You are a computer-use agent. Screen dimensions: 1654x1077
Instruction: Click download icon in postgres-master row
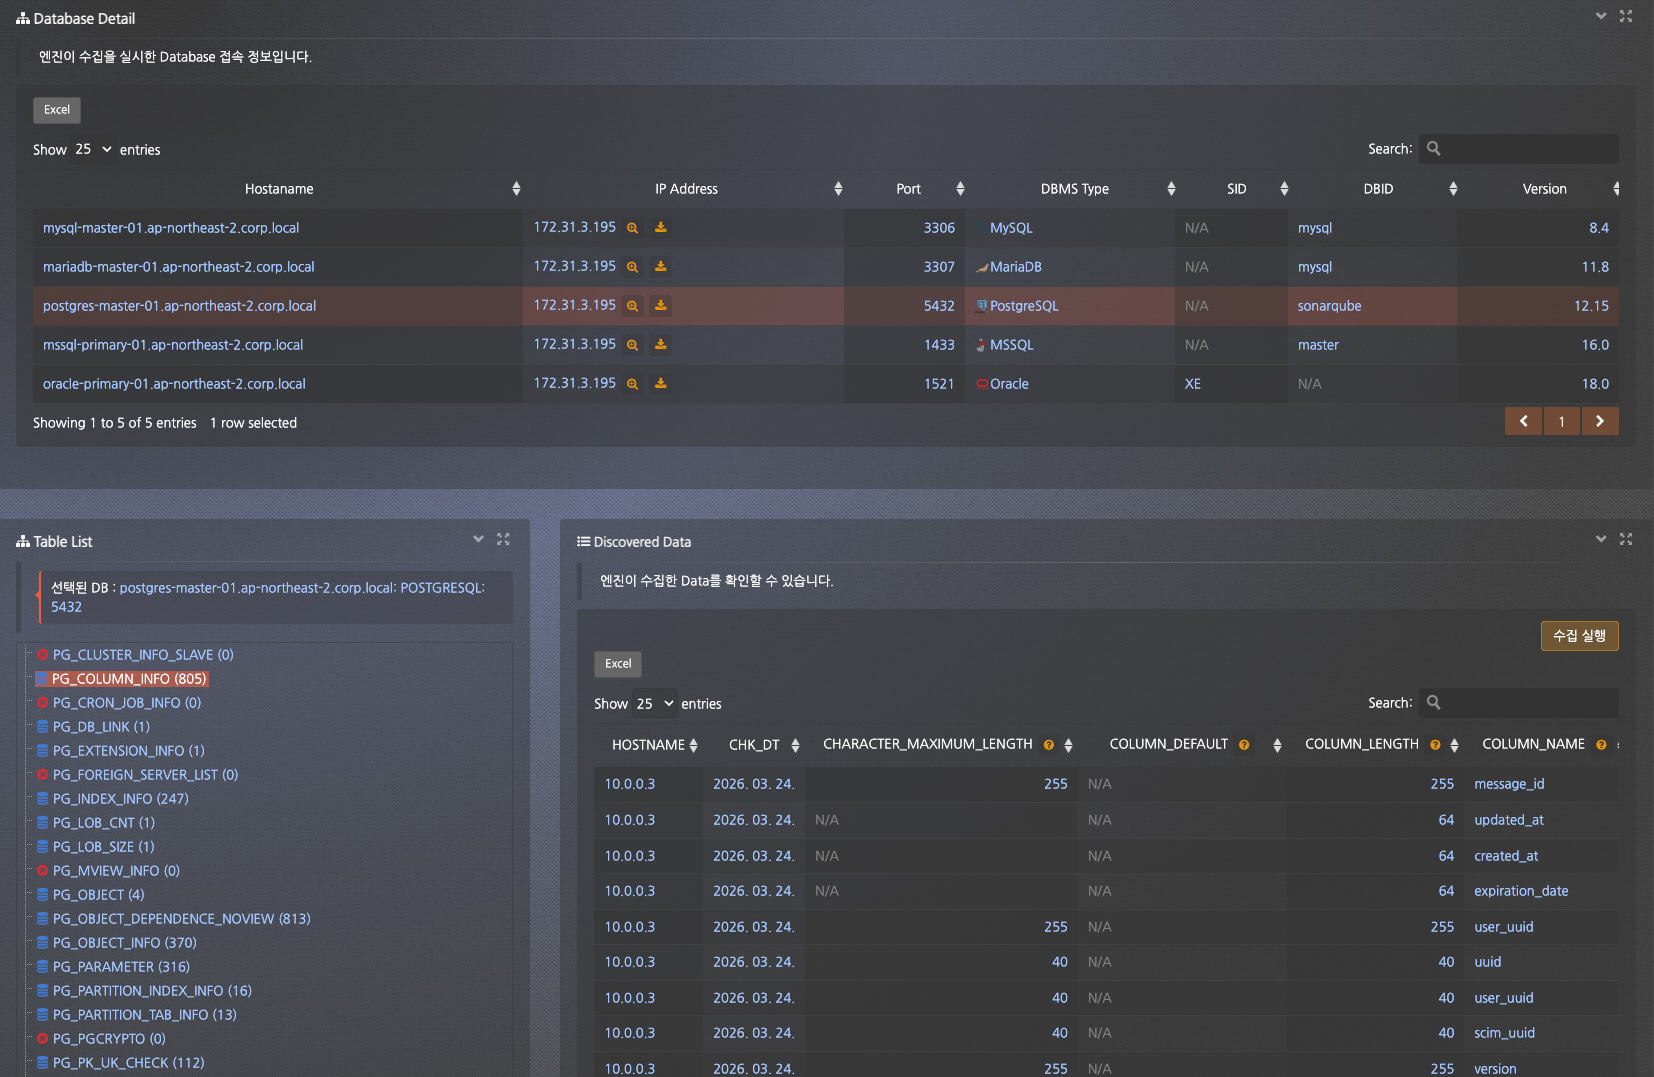click(661, 306)
